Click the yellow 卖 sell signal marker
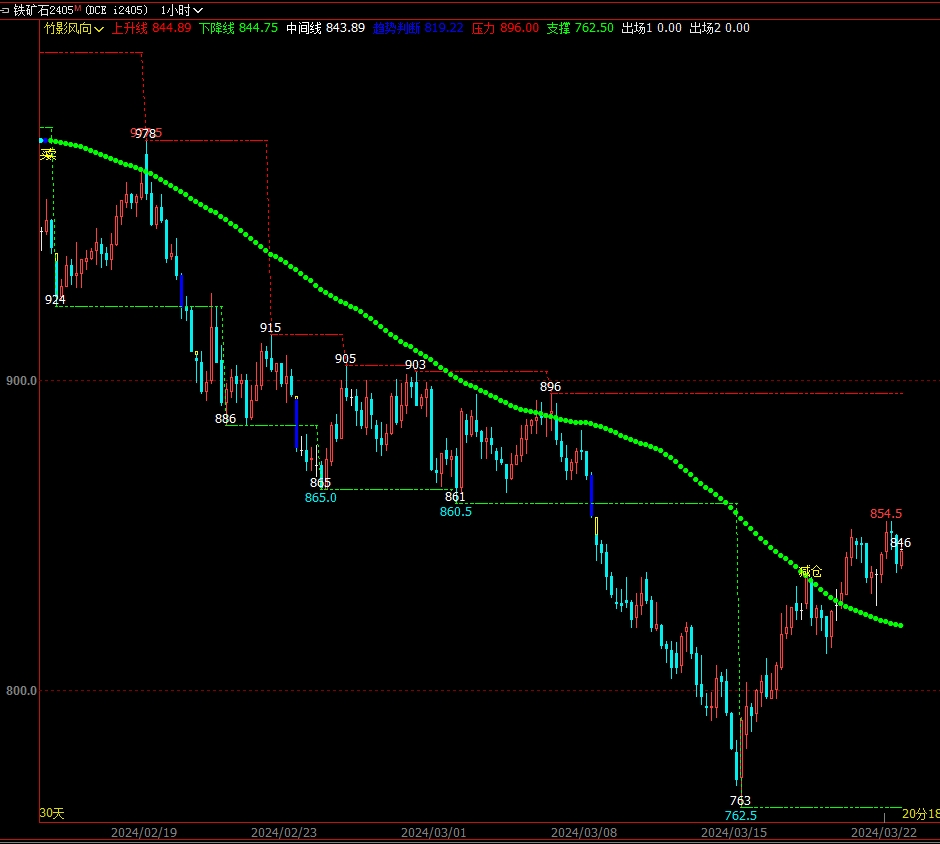This screenshot has height=844, width=940. pos(47,154)
